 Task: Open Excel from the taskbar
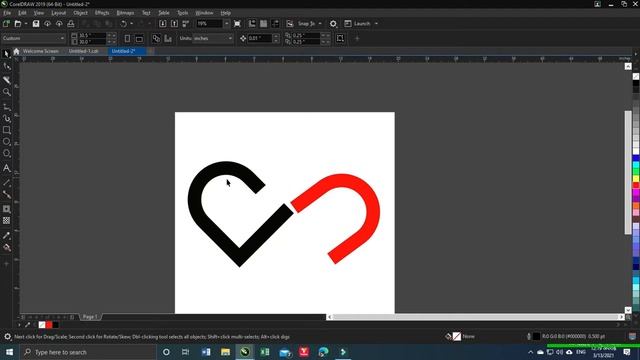(264, 352)
